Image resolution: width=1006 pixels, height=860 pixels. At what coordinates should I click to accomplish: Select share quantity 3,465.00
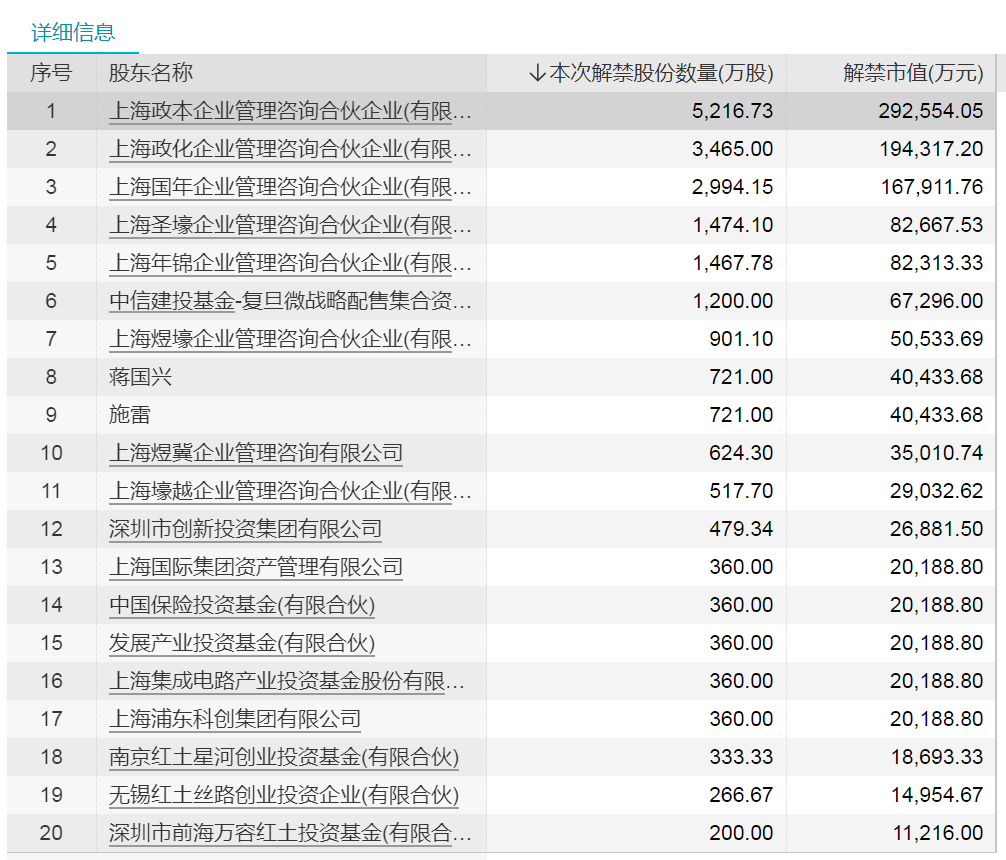click(732, 149)
